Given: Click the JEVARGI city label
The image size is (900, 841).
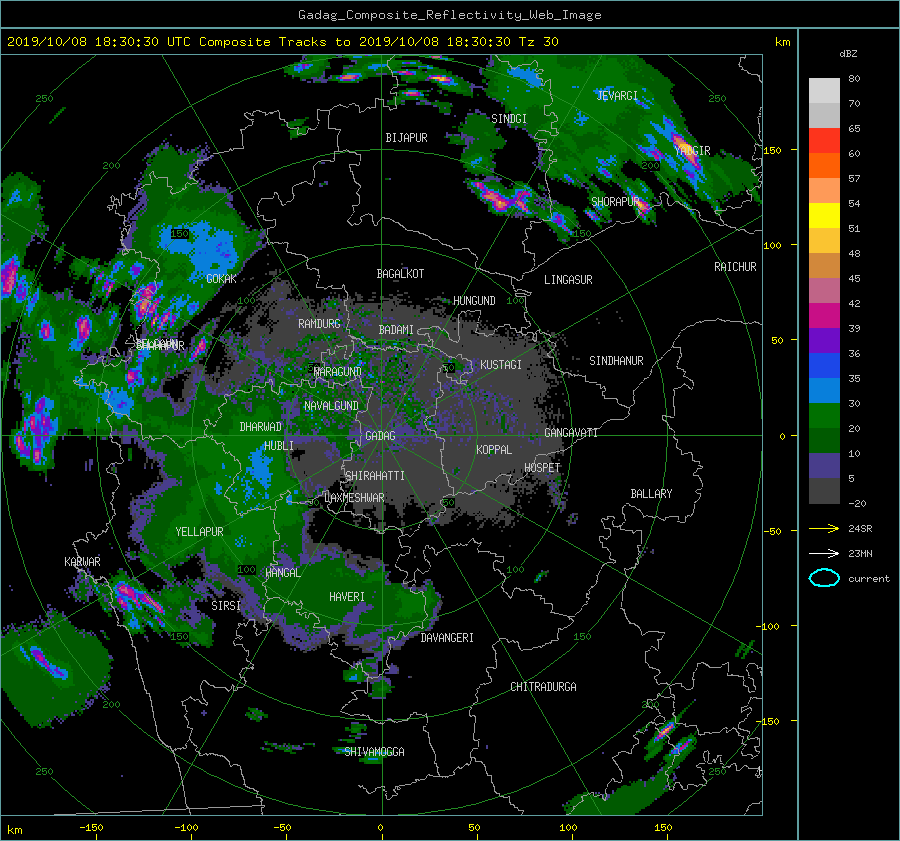Looking at the screenshot, I should 617,96.
